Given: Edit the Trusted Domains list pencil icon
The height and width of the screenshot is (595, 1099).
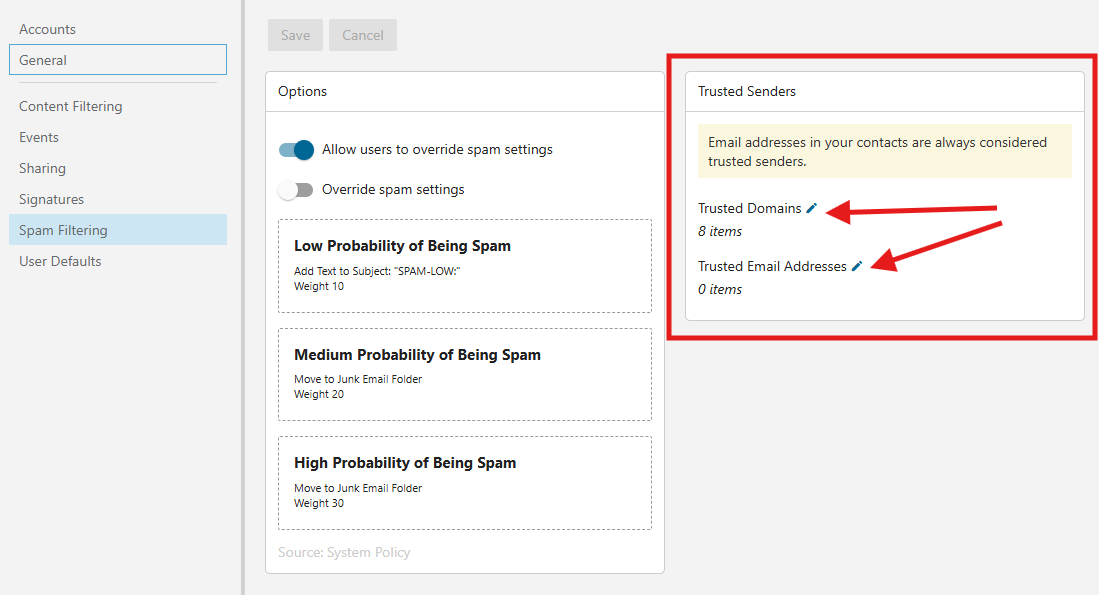Looking at the screenshot, I should [x=812, y=208].
